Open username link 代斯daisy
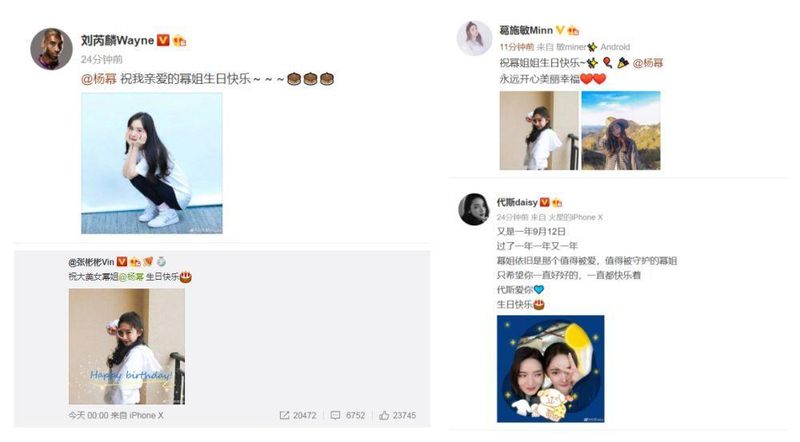This screenshot has width=800, height=442. [x=517, y=202]
